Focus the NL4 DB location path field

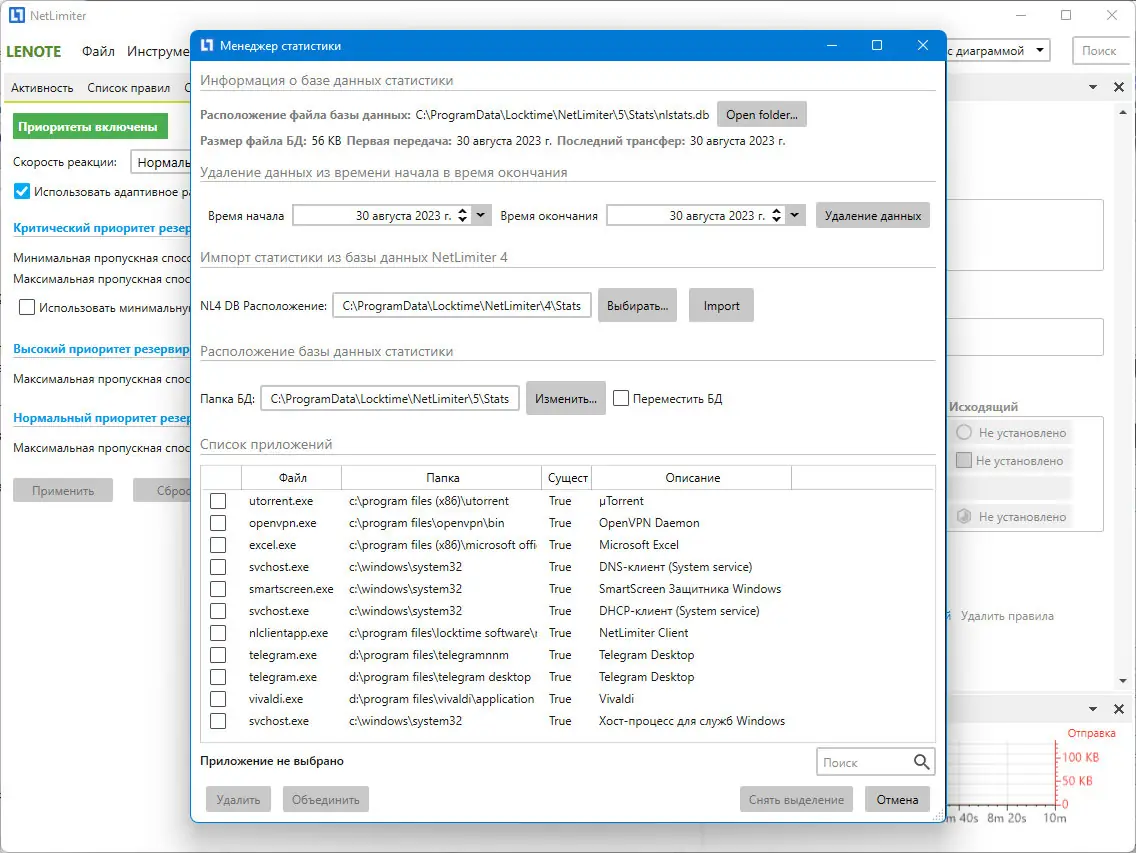pyautogui.click(x=462, y=306)
